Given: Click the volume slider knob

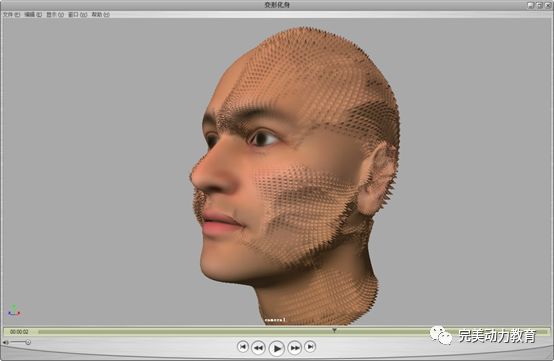Looking at the screenshot, I should tap(28, 342).
